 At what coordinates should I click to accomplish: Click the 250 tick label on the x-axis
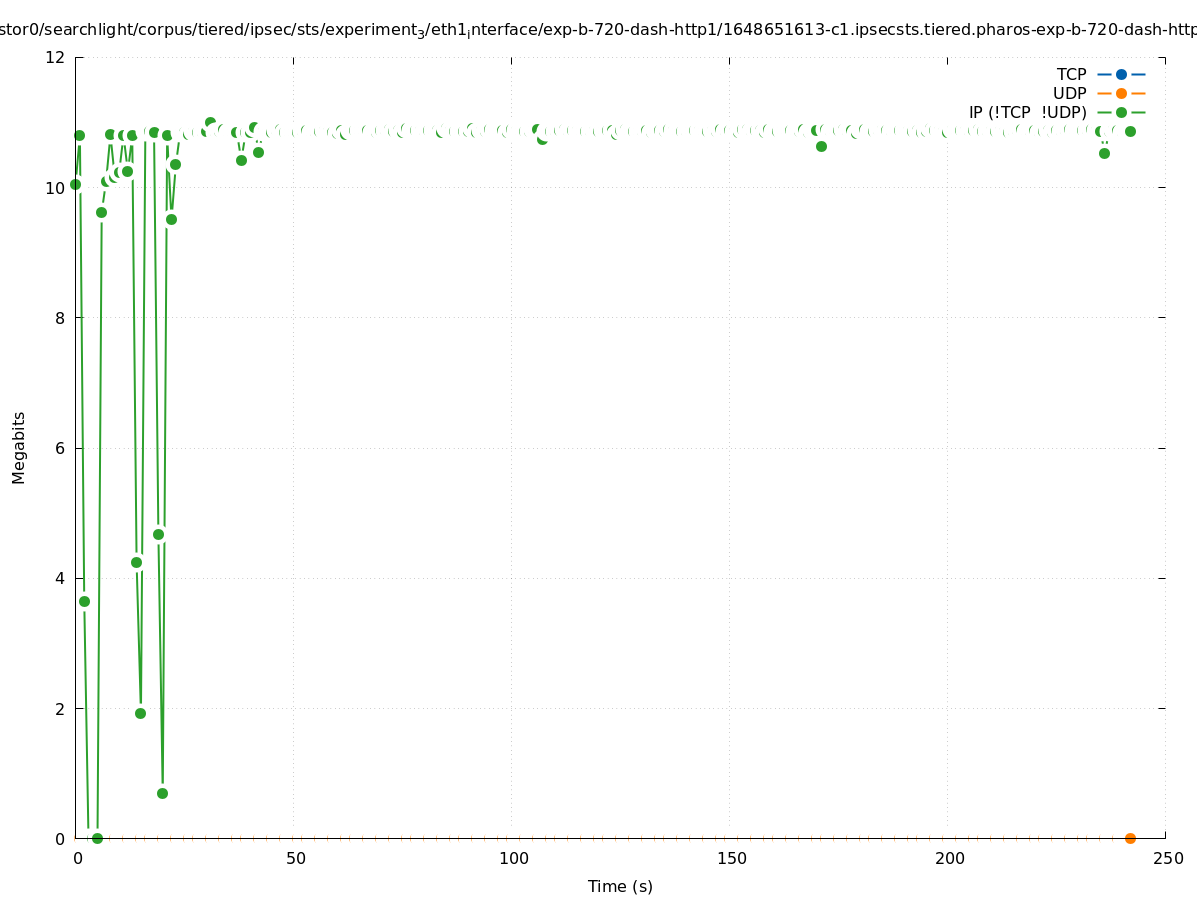point(1167,859)
